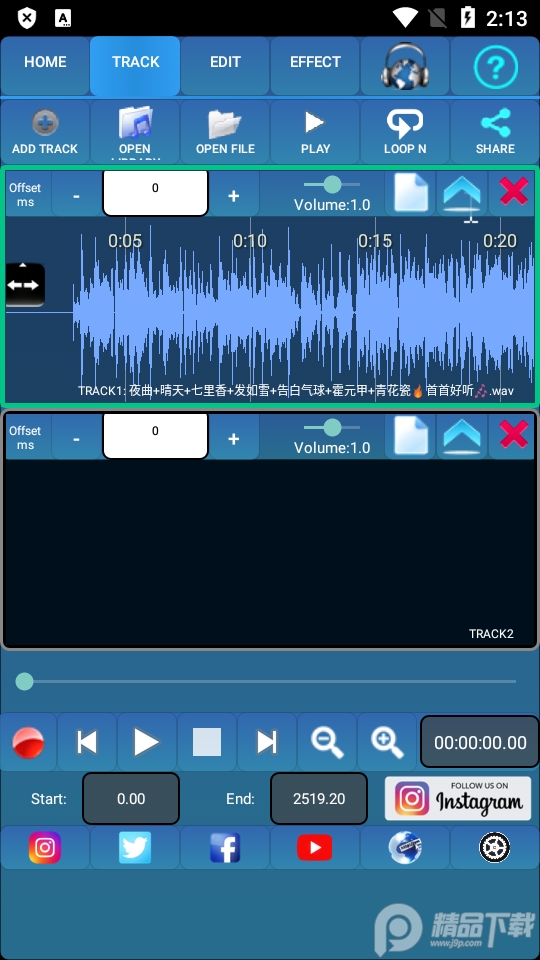Collapse Track 2 with up arrow
Screen dimensions: 540x960
click(462, 437)
